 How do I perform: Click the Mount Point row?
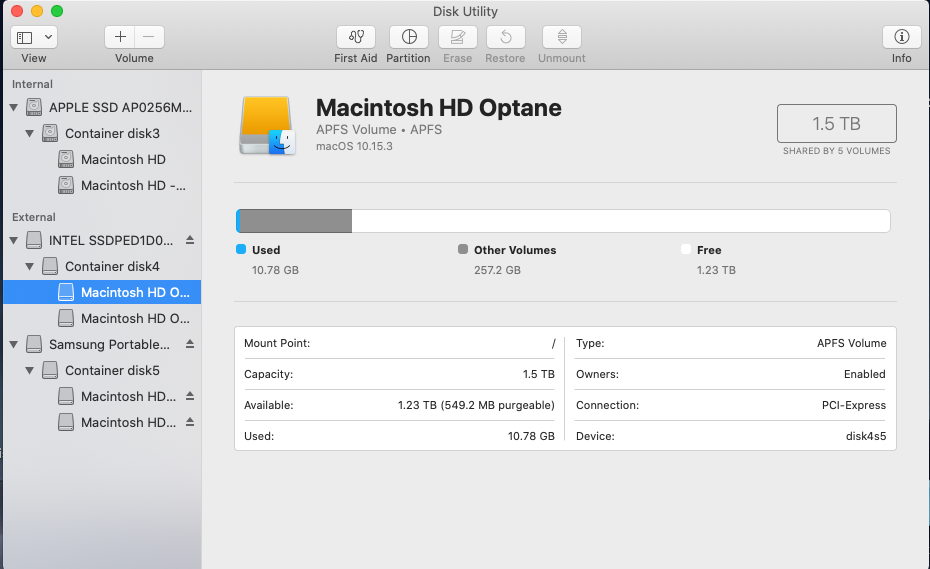click(399, 343)
